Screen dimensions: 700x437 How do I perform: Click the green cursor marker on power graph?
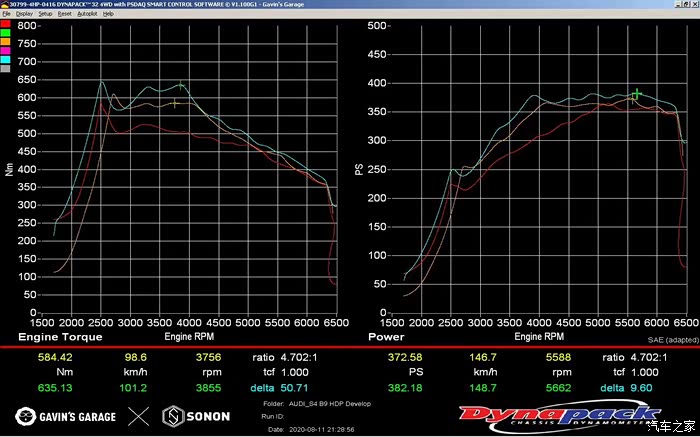pos(637,94)
